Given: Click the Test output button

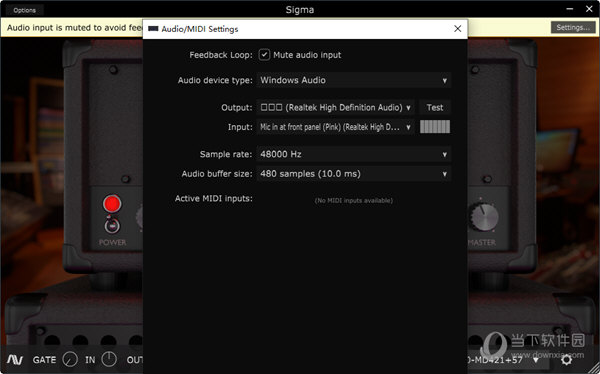Looking at the screenshot, I should click(435, 108).
